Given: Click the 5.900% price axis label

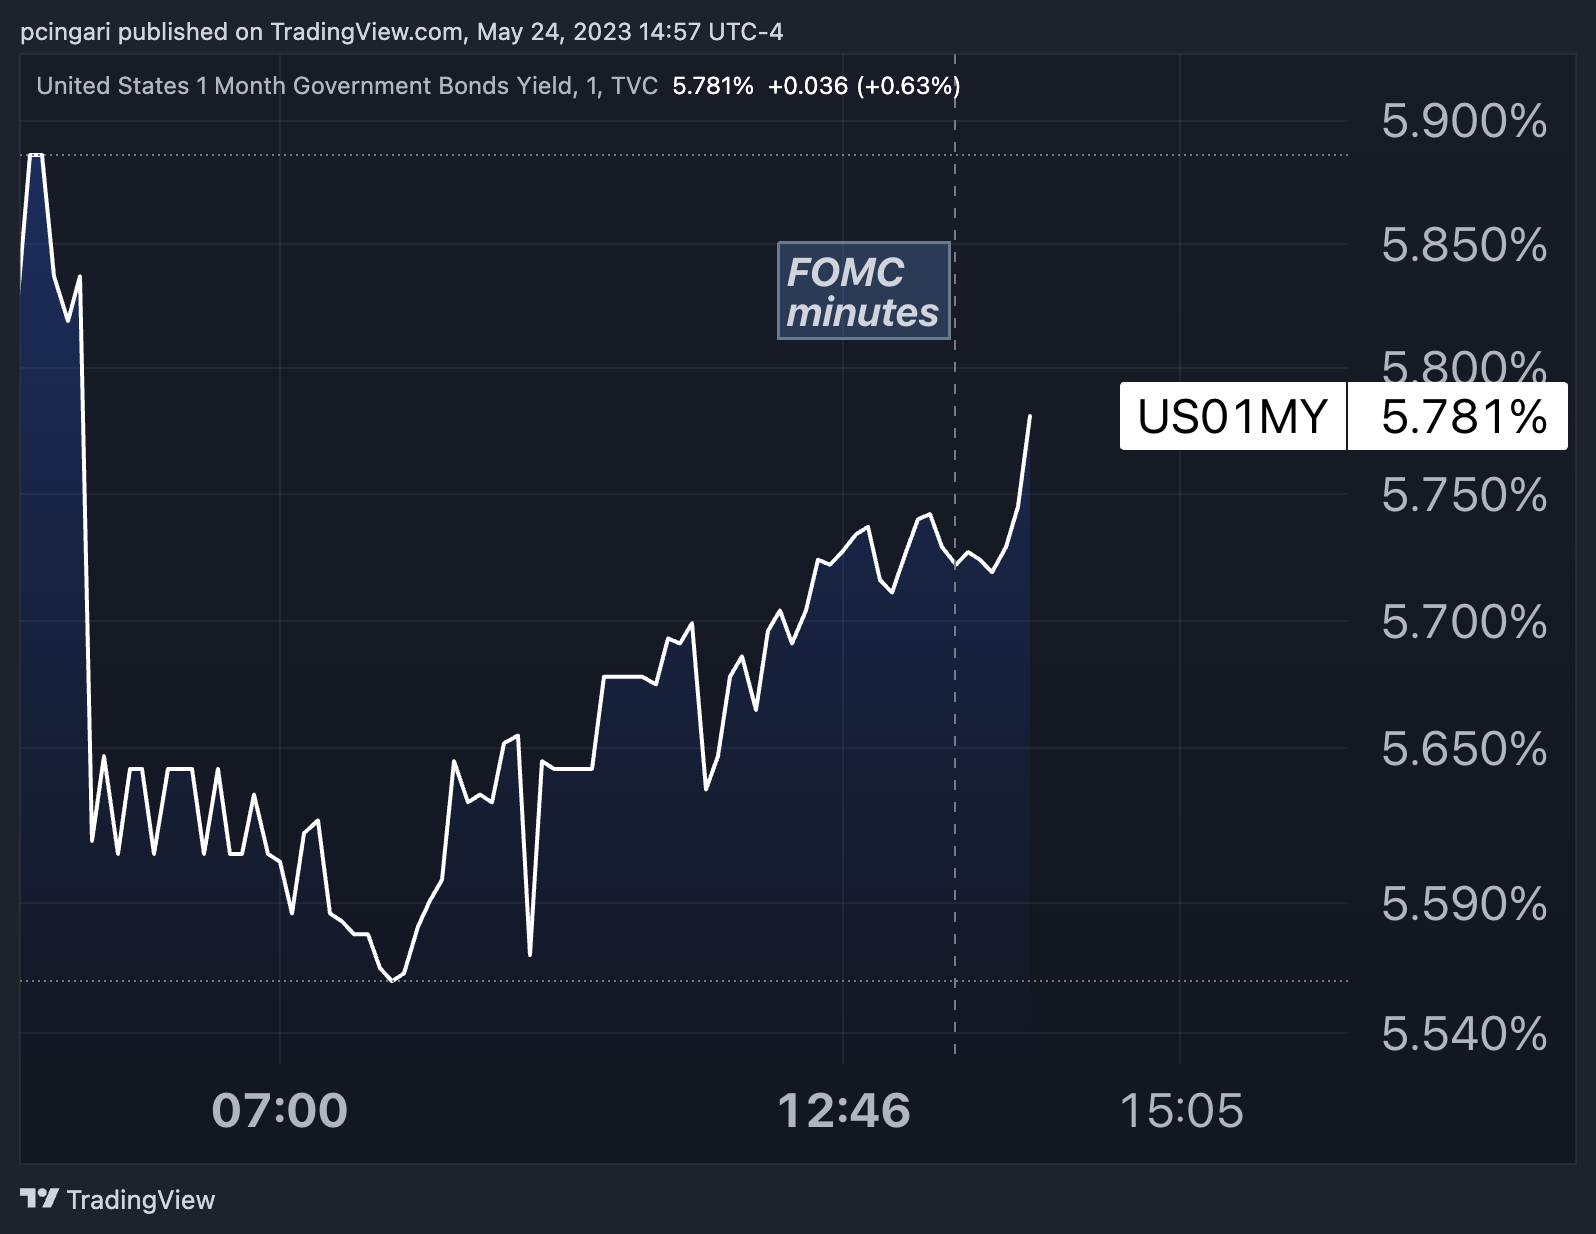Looking at the screenshot, I should pyautogui.click(x=1464, y=121).
